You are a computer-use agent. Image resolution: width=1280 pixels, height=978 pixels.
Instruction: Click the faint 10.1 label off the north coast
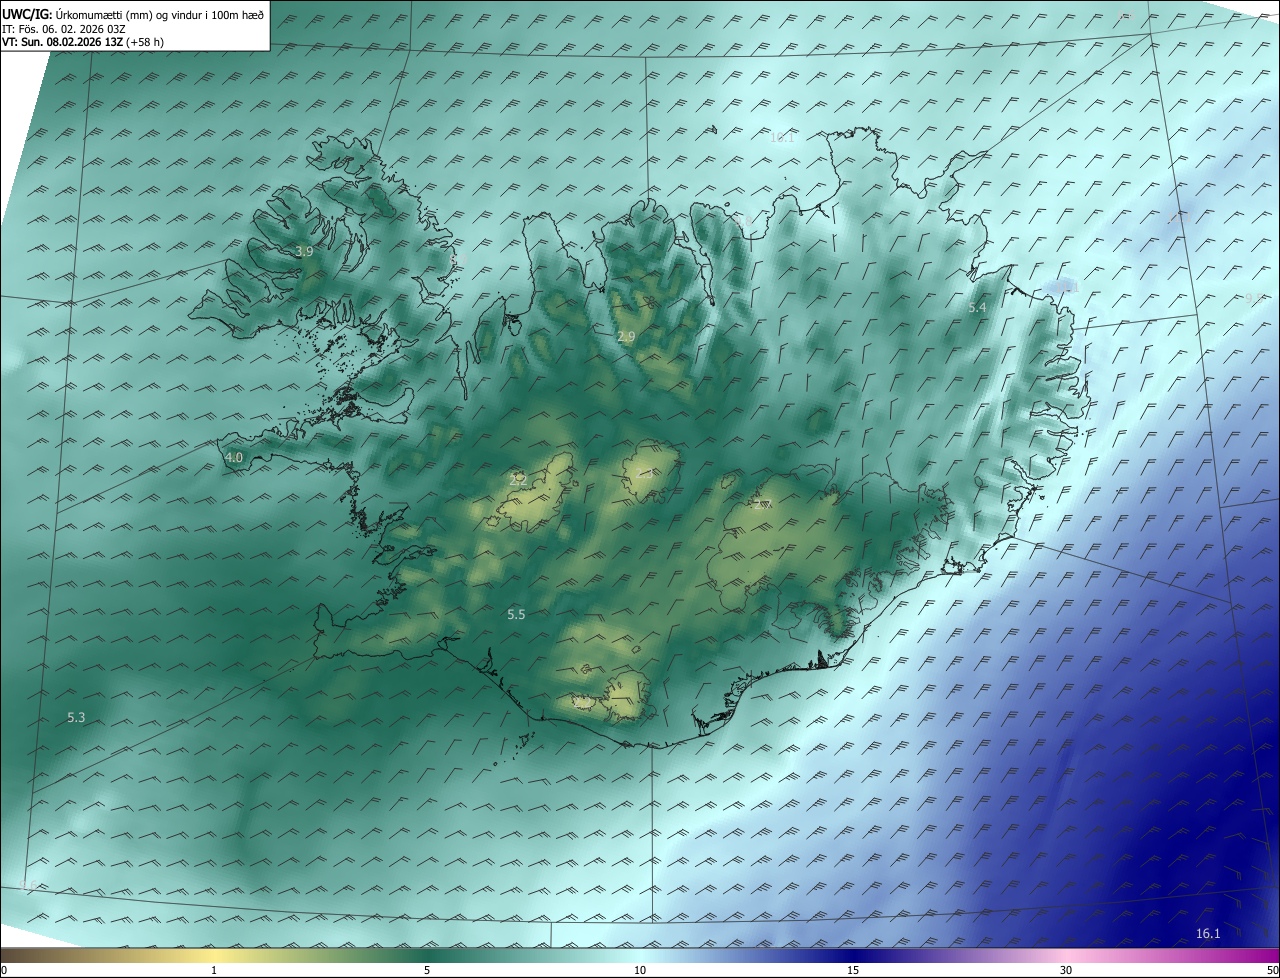[x=781, y=137]
